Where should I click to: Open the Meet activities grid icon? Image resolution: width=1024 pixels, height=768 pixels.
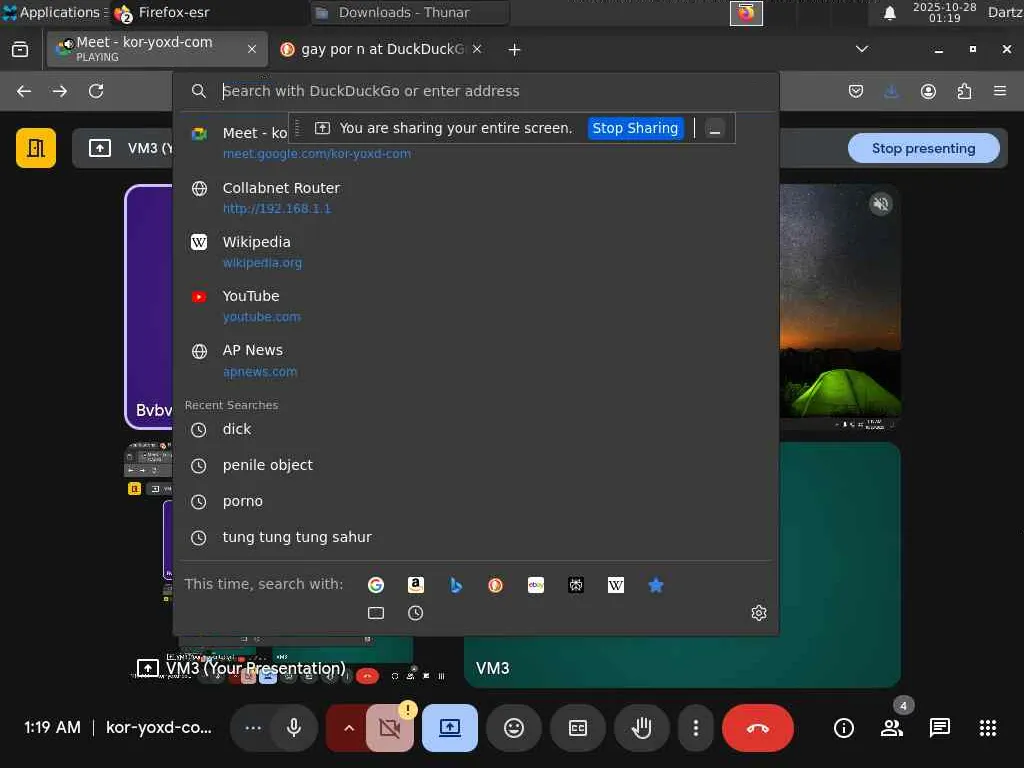coord(988,728)
